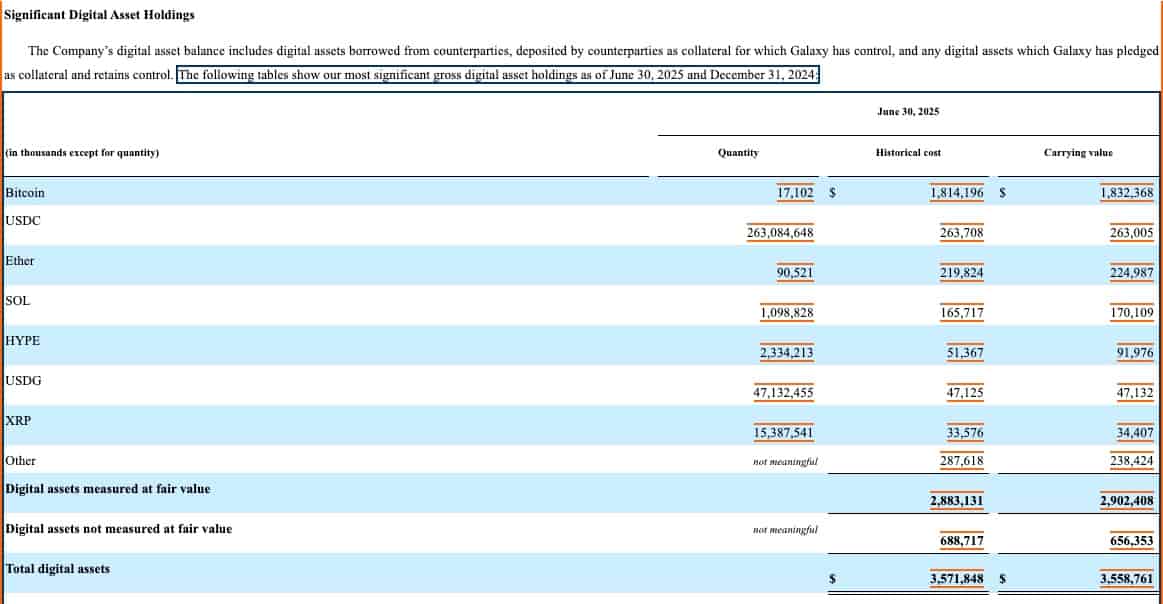Open HYPE quantity 2,334,213
Viewport: 1163px width, 604px height.
click(787, 352)
